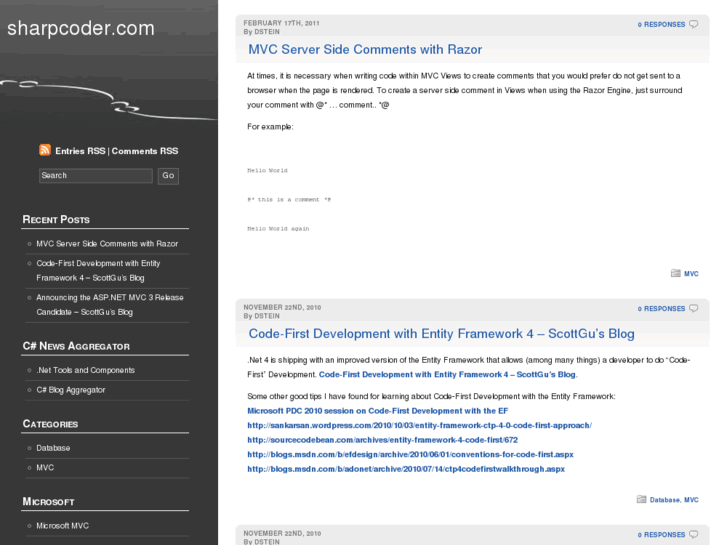The width and height of the screenshot is (727, 545).
Task: Open the Microsoft PDC 2010 session link
Action: [377, 411]
